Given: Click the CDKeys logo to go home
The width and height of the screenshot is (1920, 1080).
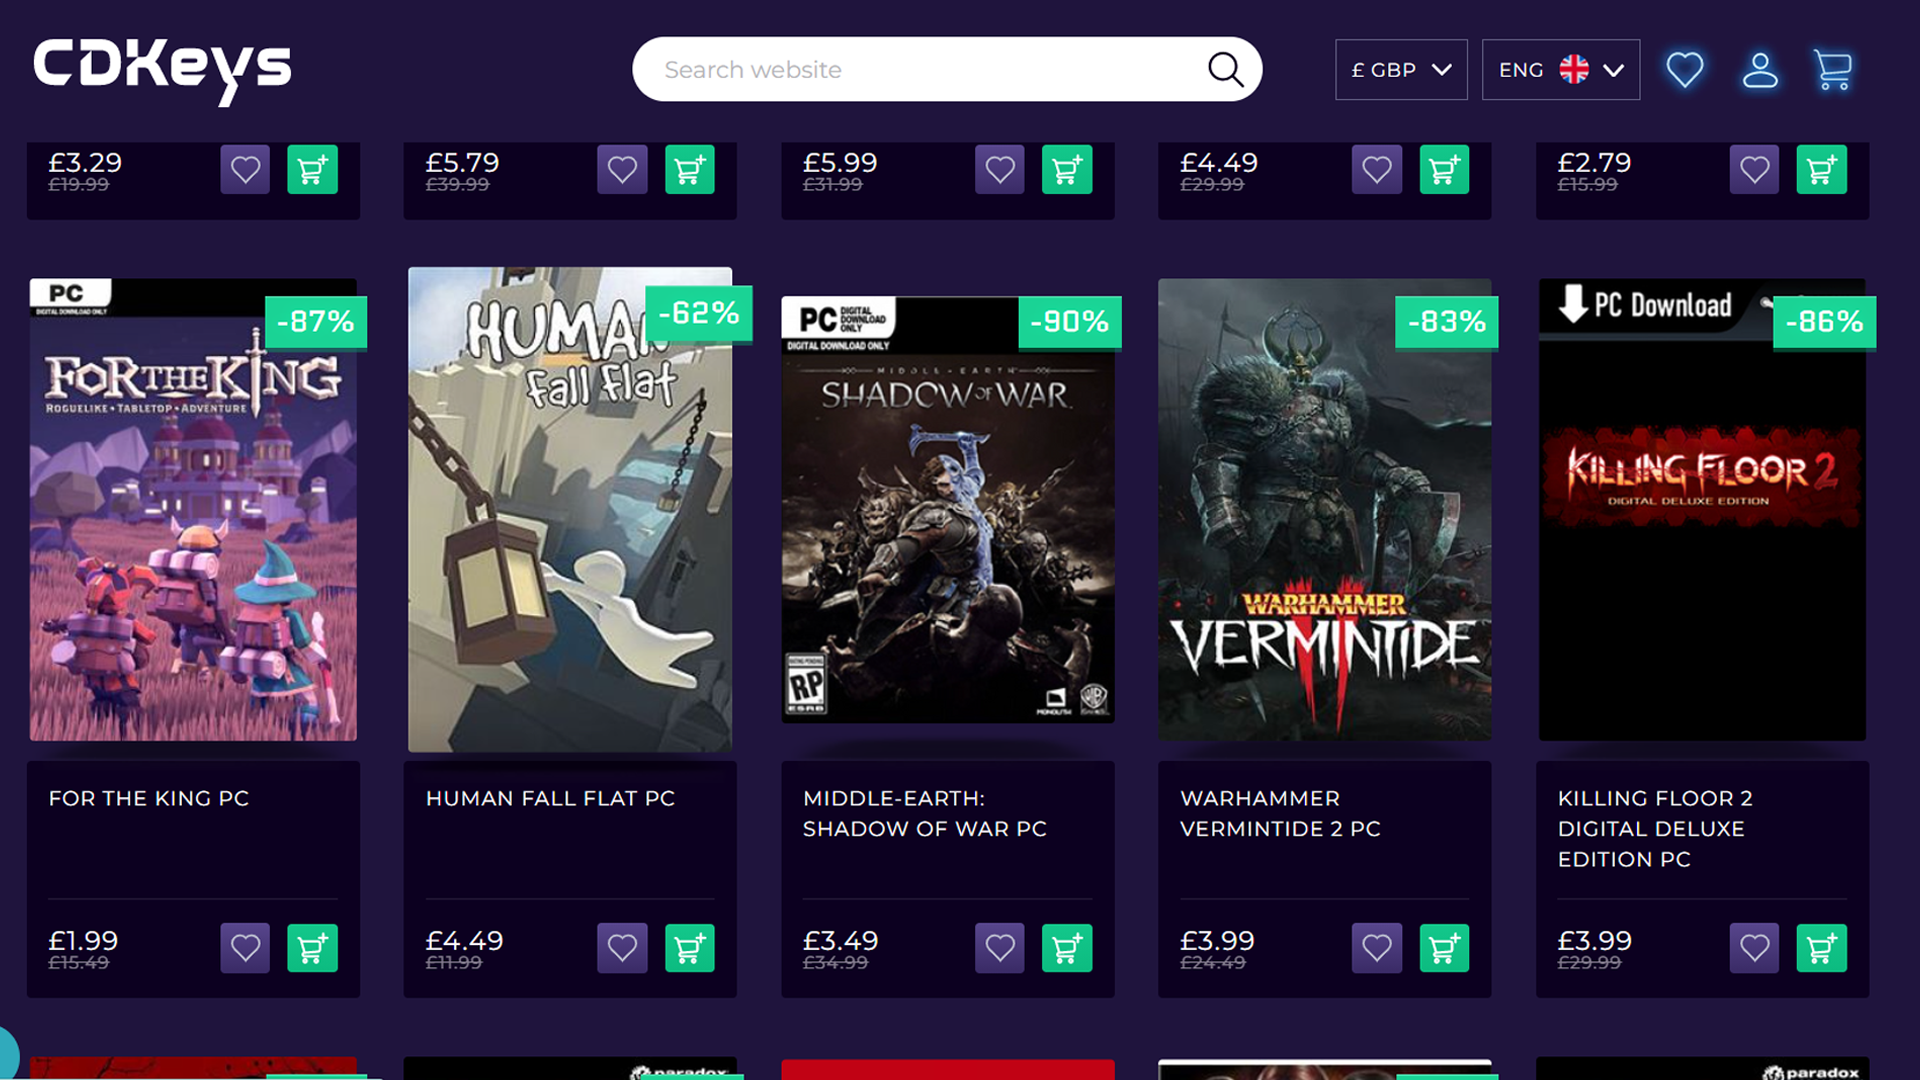Looking at the screenshot, I should [162, 70].
